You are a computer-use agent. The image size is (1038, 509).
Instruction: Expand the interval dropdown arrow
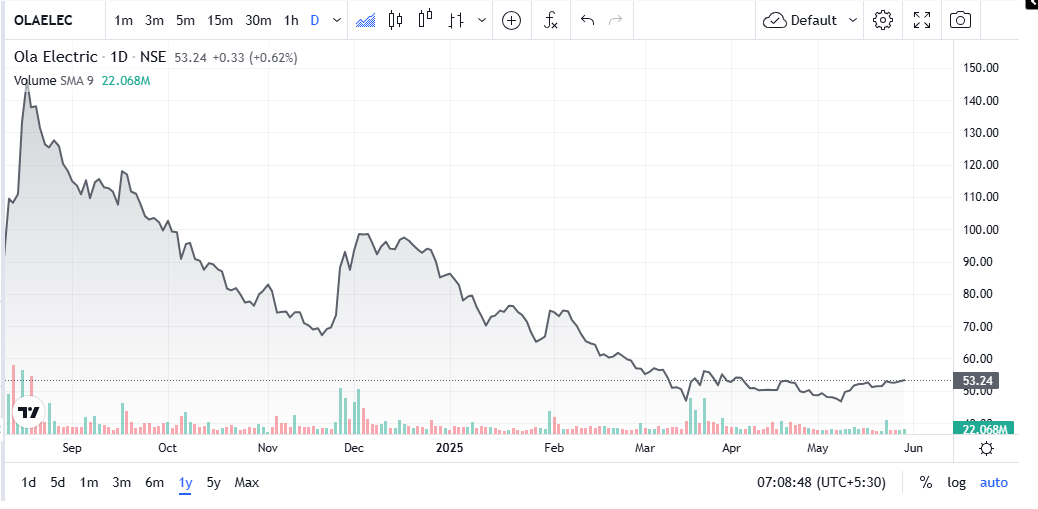[x=337, y=21]
